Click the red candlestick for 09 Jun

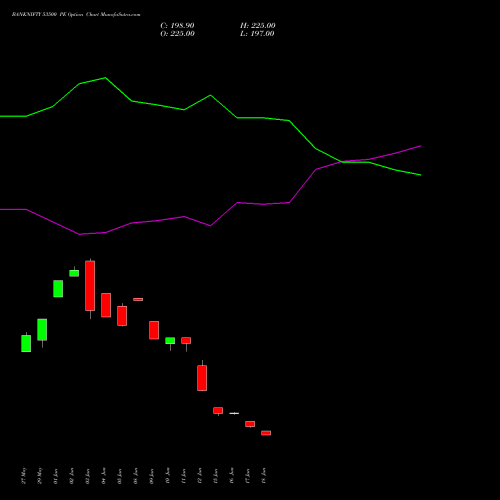(154, 330)
